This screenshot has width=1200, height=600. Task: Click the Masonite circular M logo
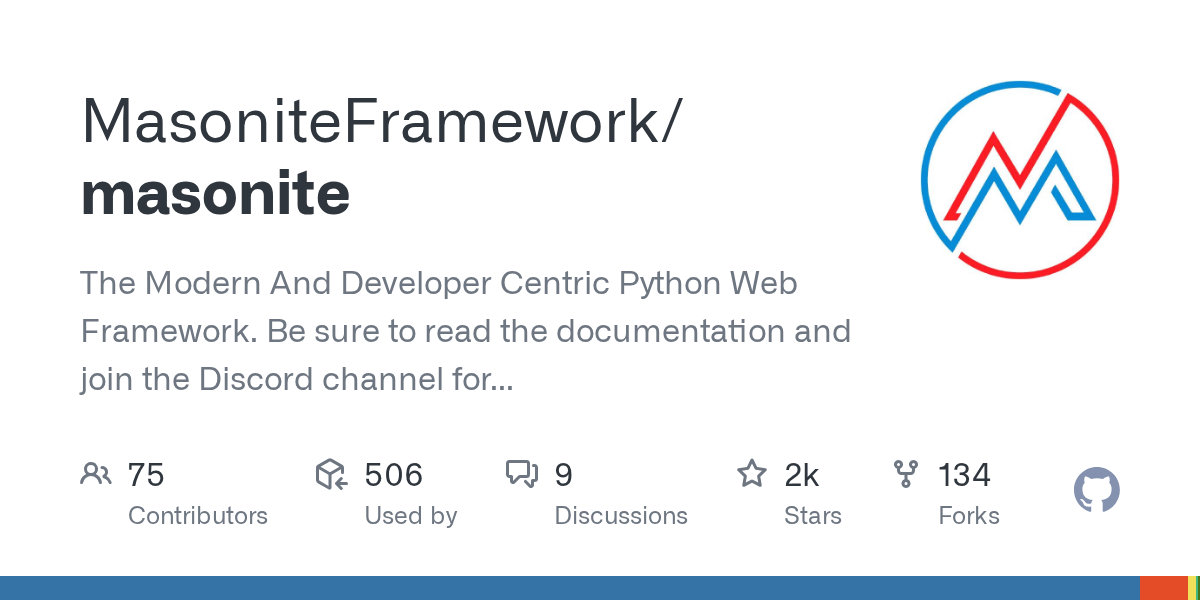[x=1019, y=179]
